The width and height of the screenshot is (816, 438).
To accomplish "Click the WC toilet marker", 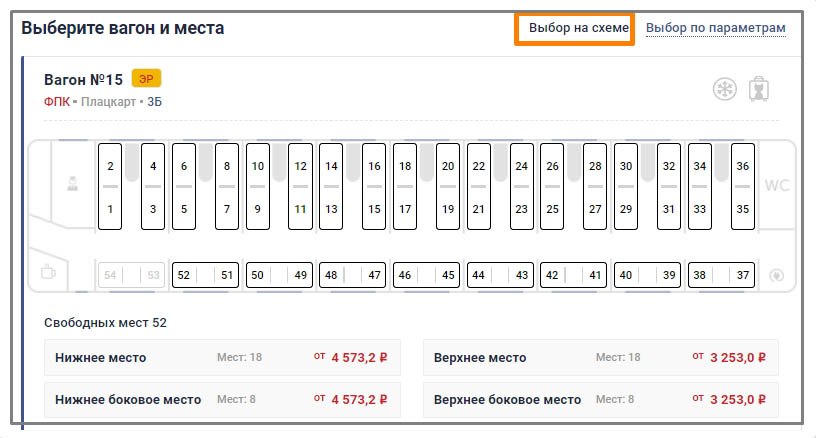I will 777,185.
